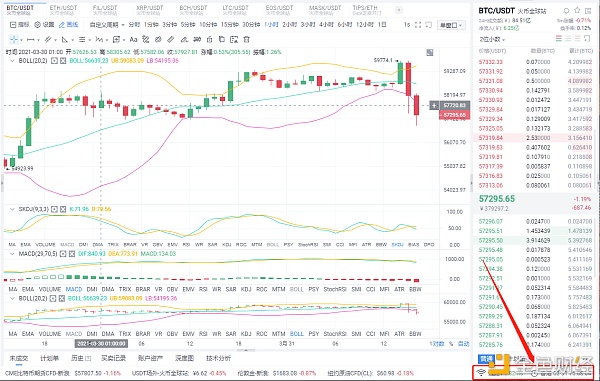
Task: Collapse the SKDJ indicator panel chevron
Action: click(x=12, y=209)
